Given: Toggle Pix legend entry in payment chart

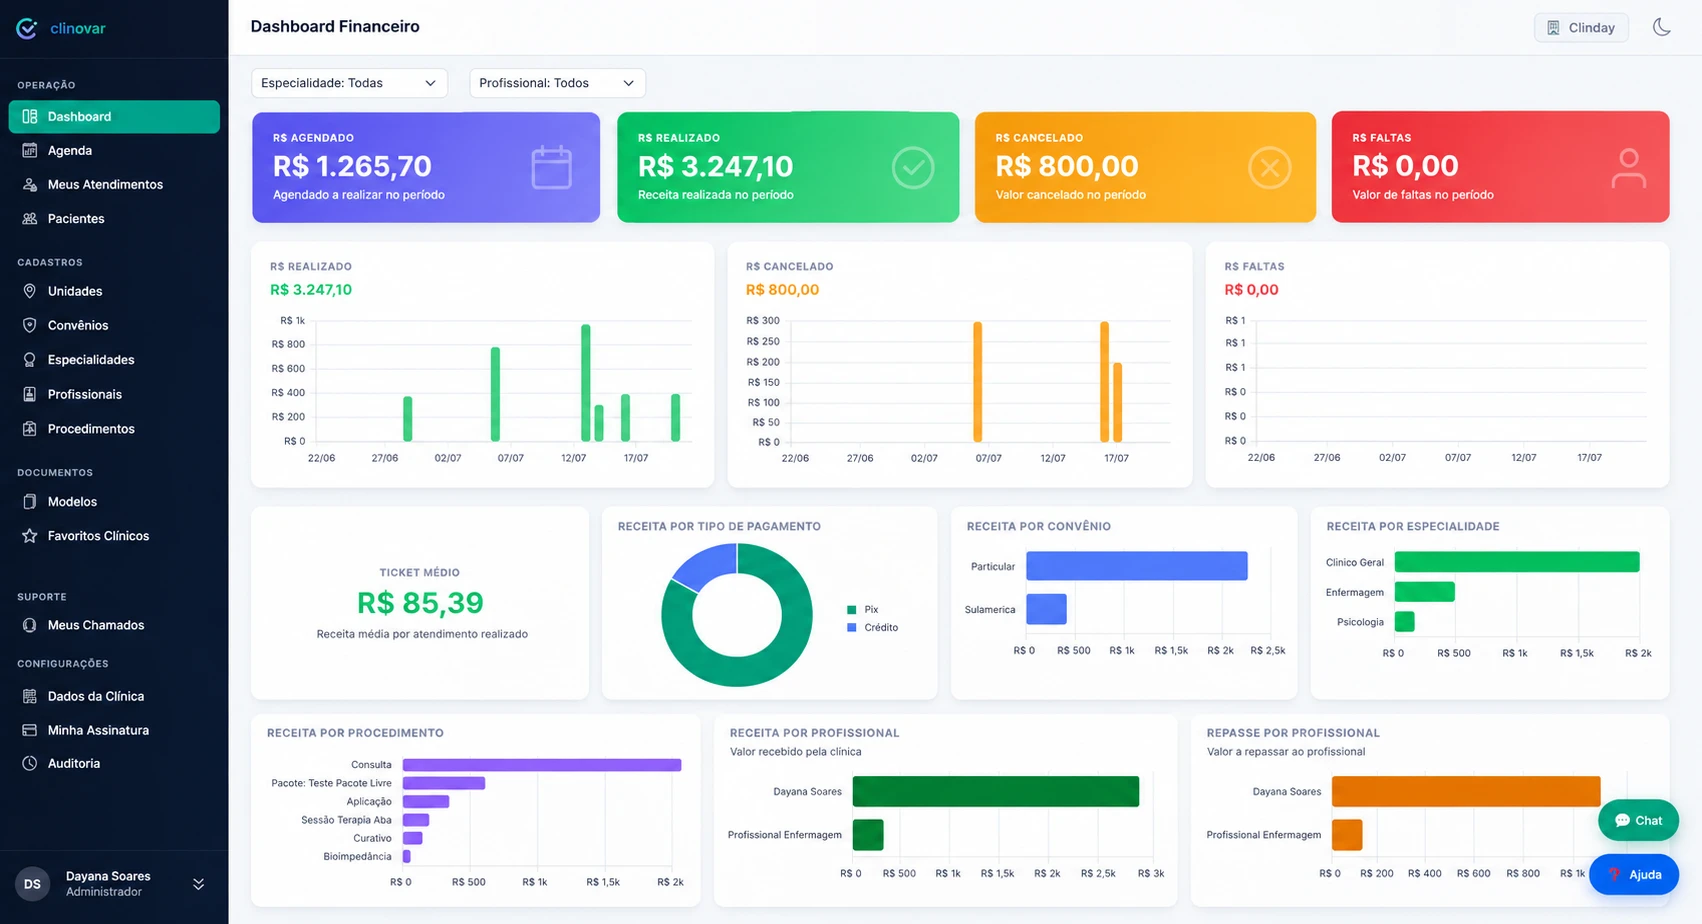Looking at the screenshot, I should pos(862,609).
